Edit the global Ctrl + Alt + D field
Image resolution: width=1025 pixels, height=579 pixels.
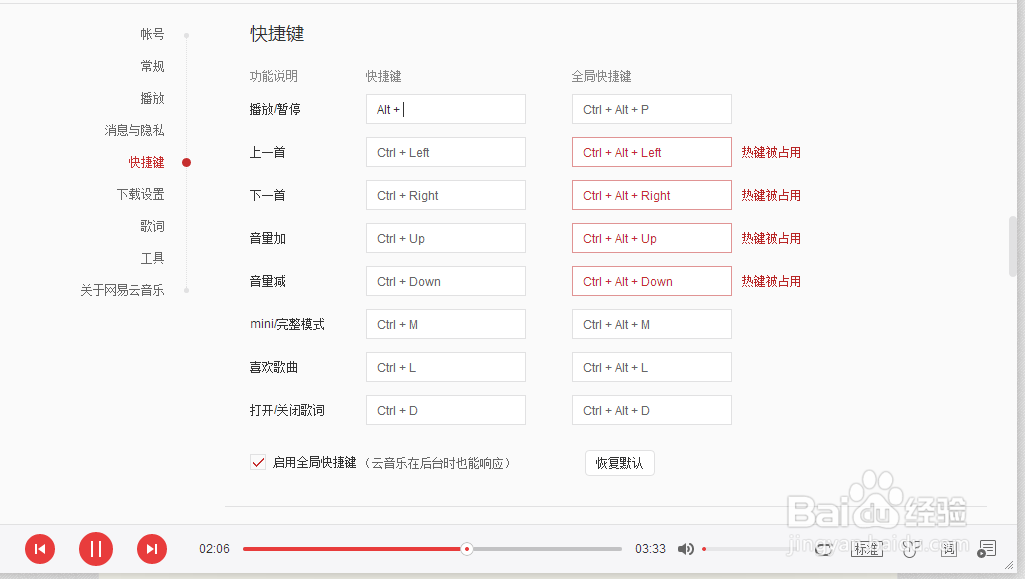652,410
